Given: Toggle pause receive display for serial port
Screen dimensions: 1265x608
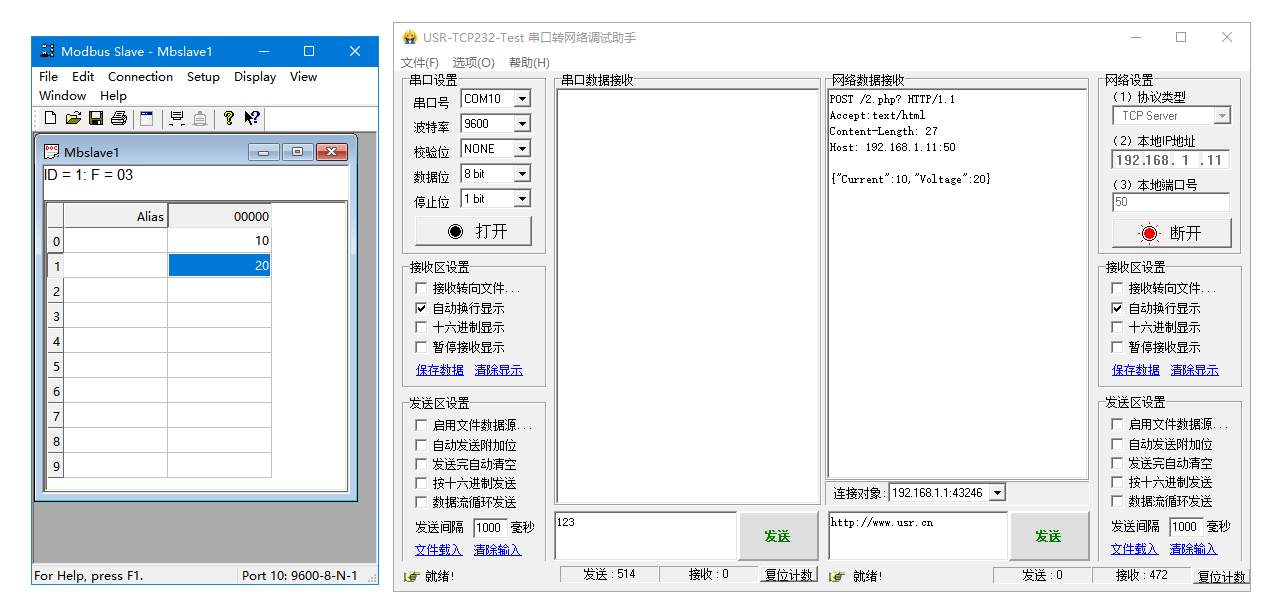Looking at the screenshot, I should click(x=421, y=348).
